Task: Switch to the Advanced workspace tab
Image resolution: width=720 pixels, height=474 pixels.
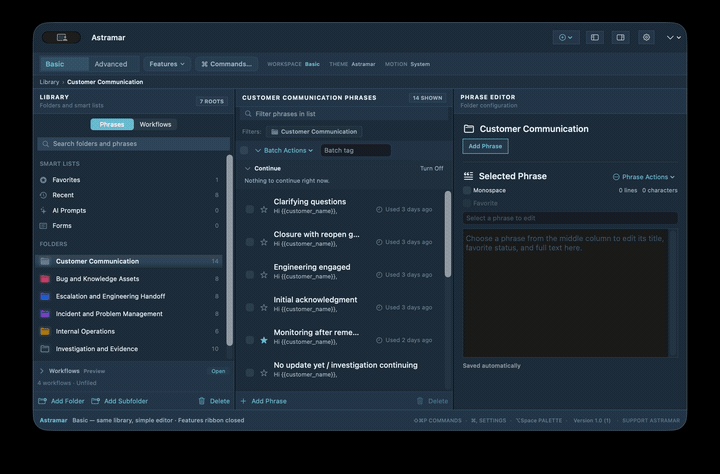Action: coord(111,64)
